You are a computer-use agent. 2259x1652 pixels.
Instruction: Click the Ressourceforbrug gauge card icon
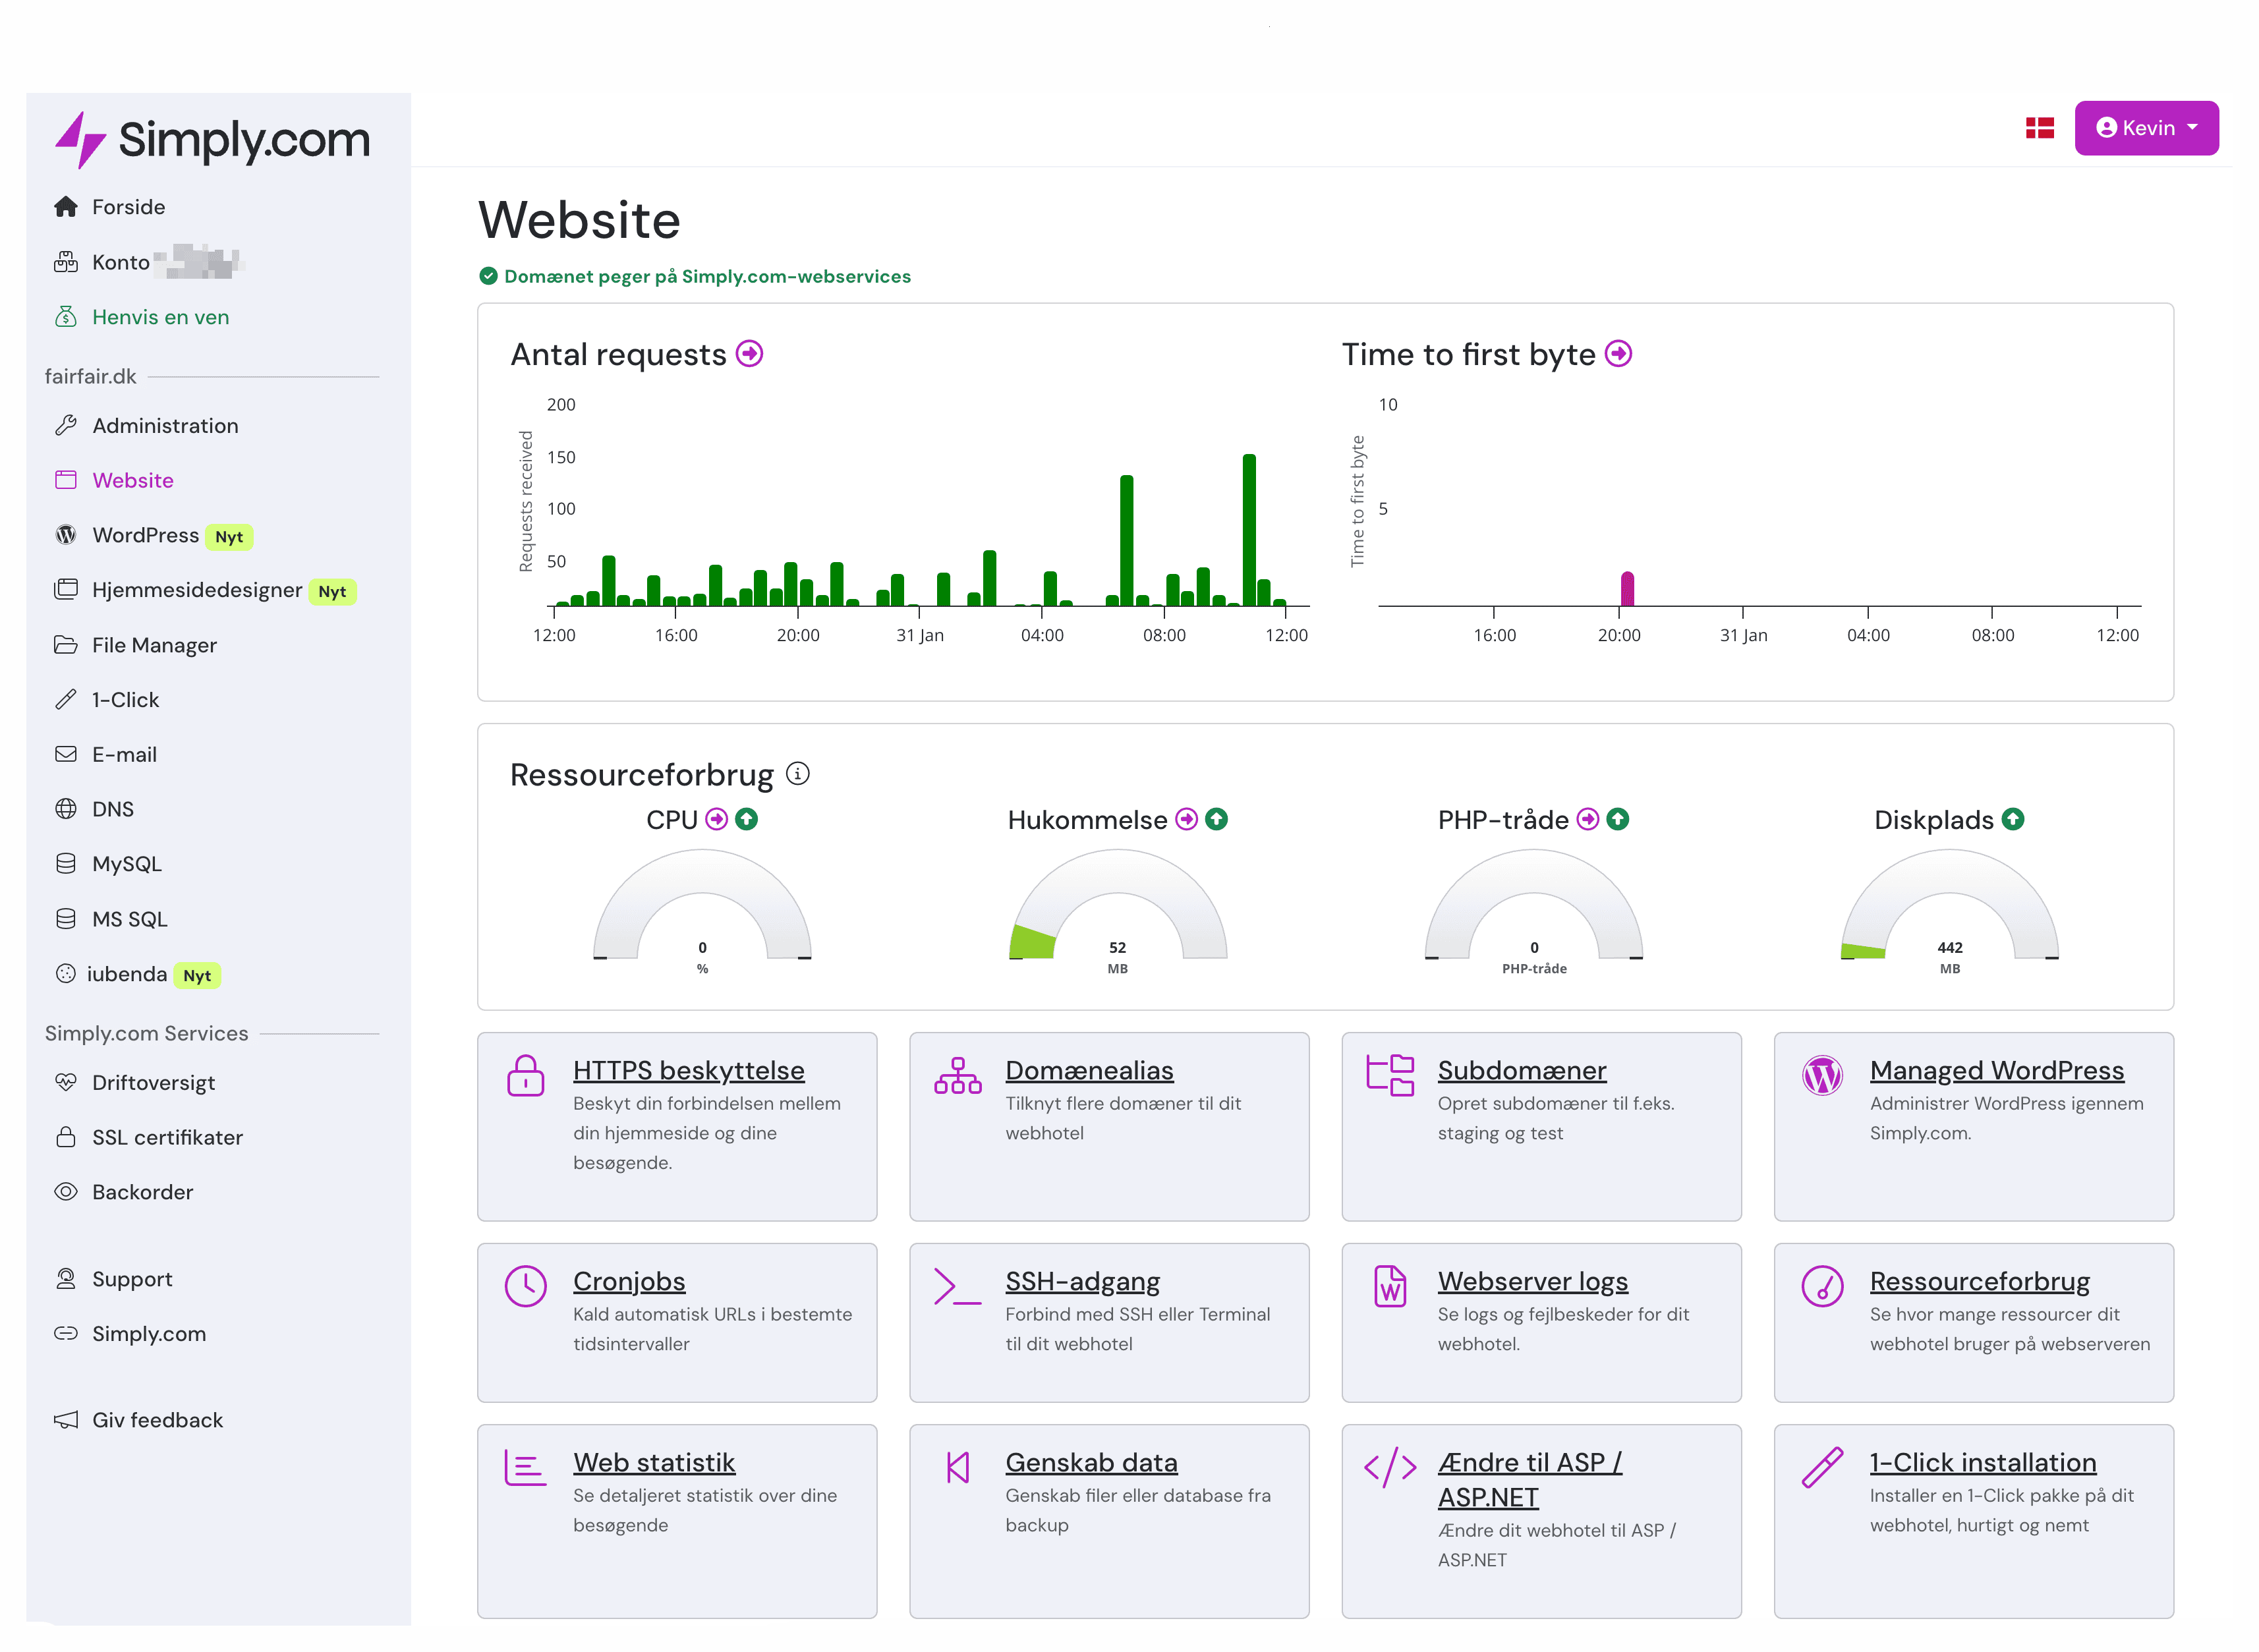(1822, 1287)
